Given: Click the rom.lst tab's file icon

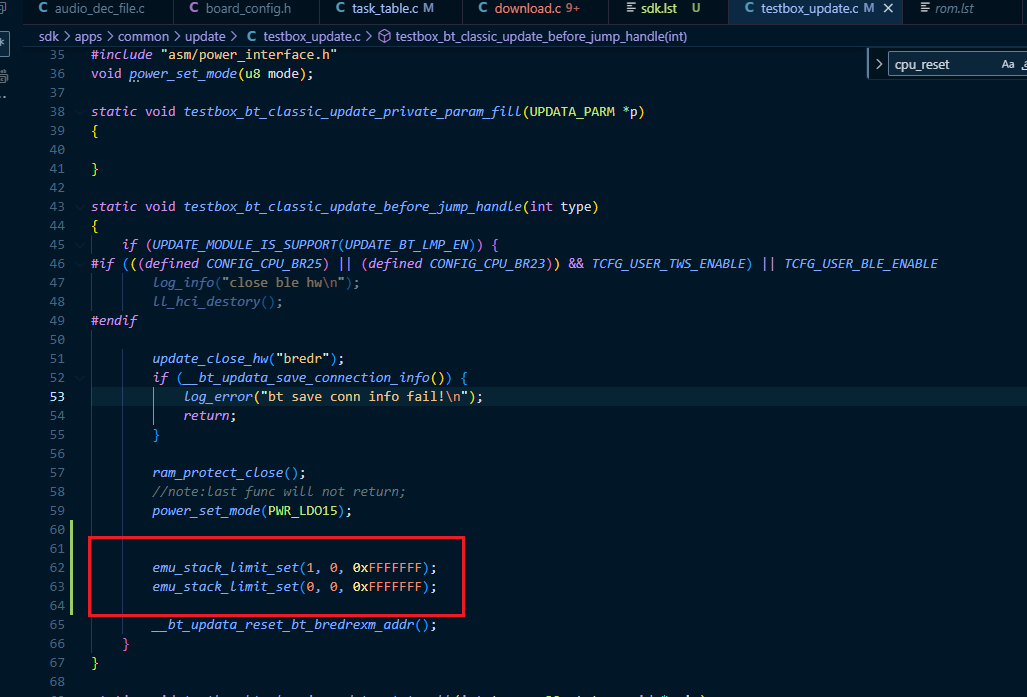Looking at the screenshot, I should [x=925, y=8].
